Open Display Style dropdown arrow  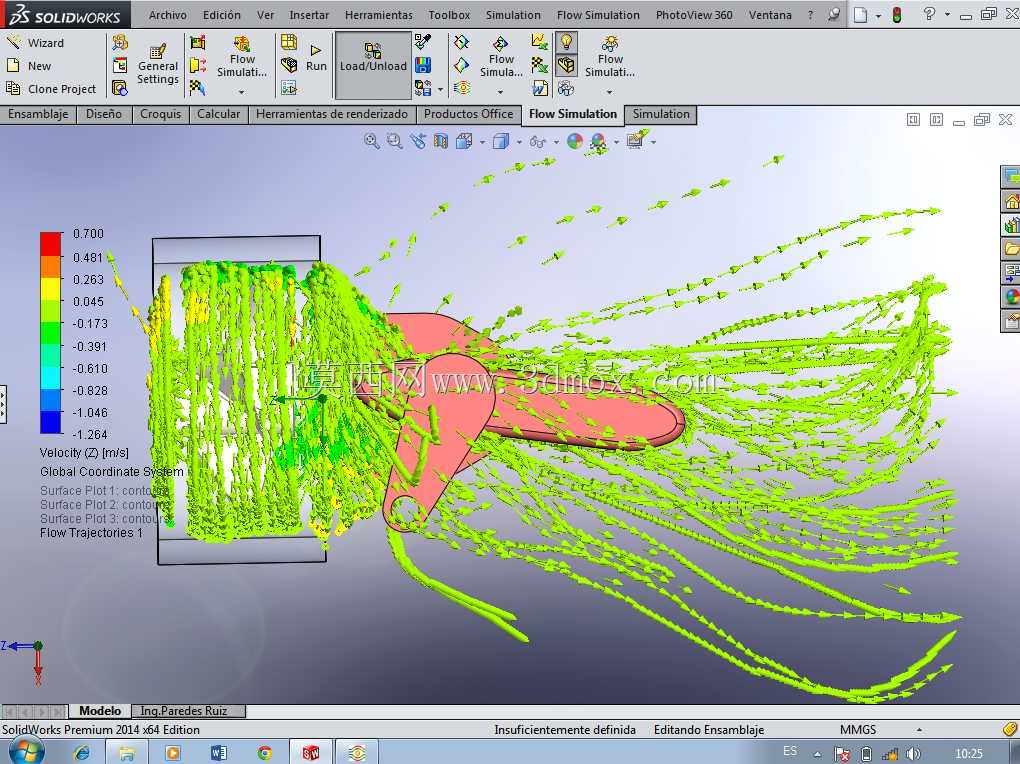click(x=519, y=142)
